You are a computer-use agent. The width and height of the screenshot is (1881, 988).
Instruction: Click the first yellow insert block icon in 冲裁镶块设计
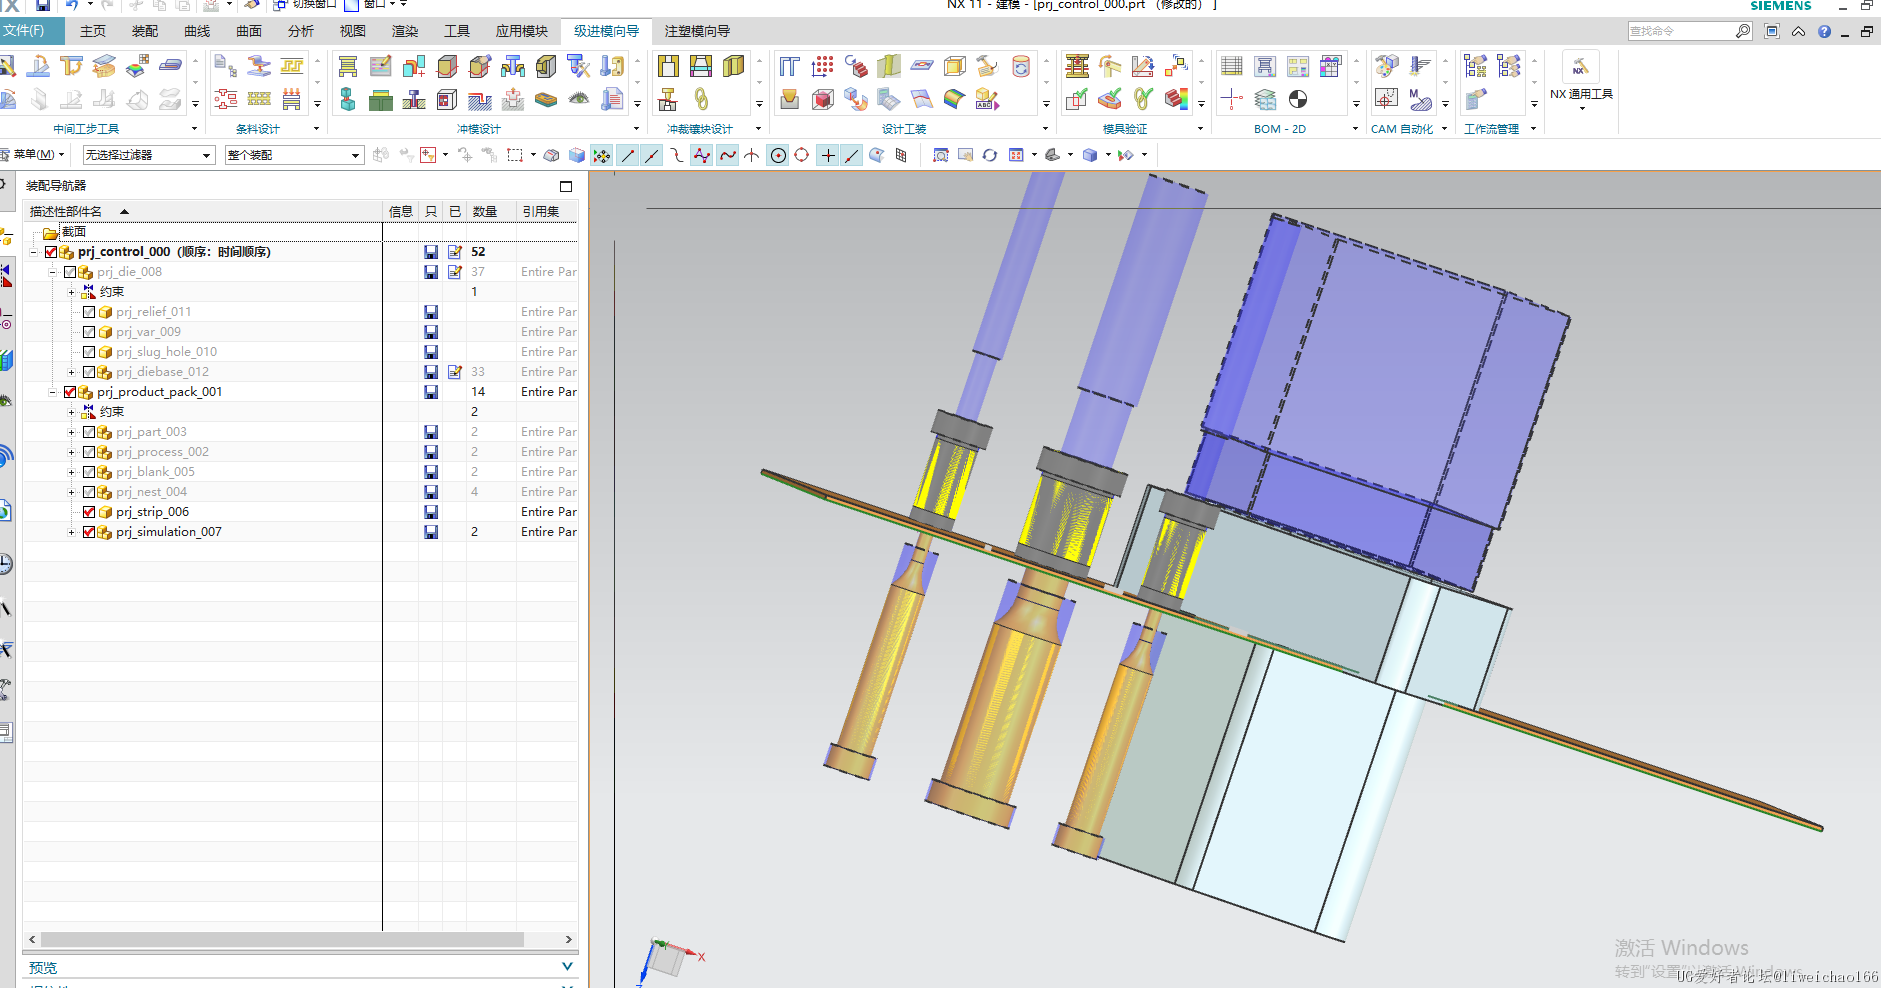coord(668,66)
